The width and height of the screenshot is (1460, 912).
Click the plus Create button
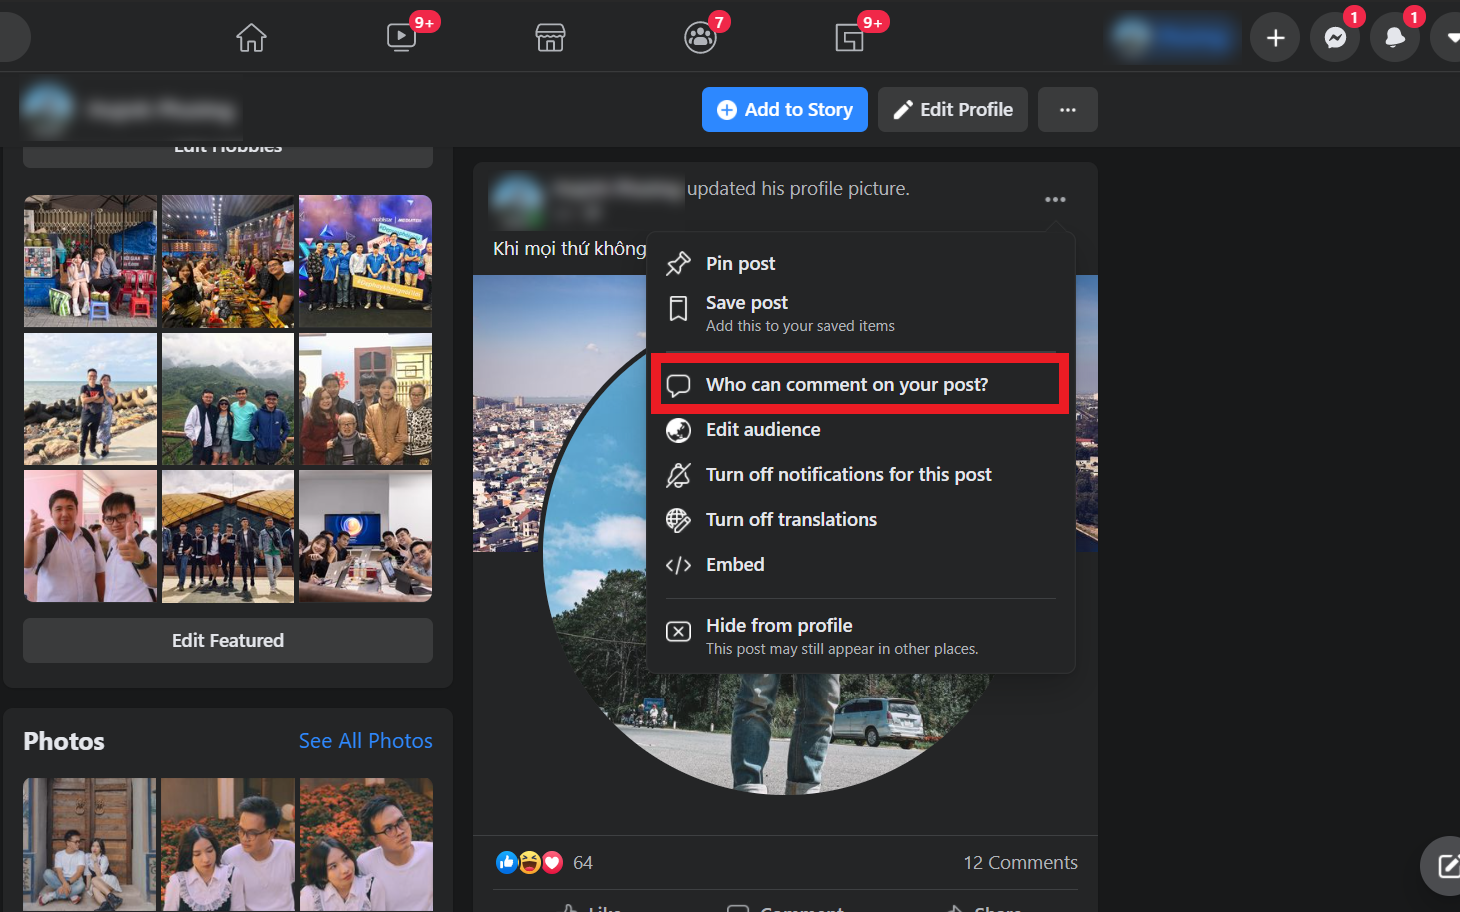tap(1275, 38)
